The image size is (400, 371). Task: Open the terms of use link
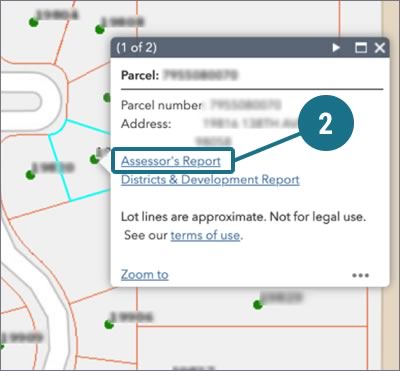(x=205, y=235)
